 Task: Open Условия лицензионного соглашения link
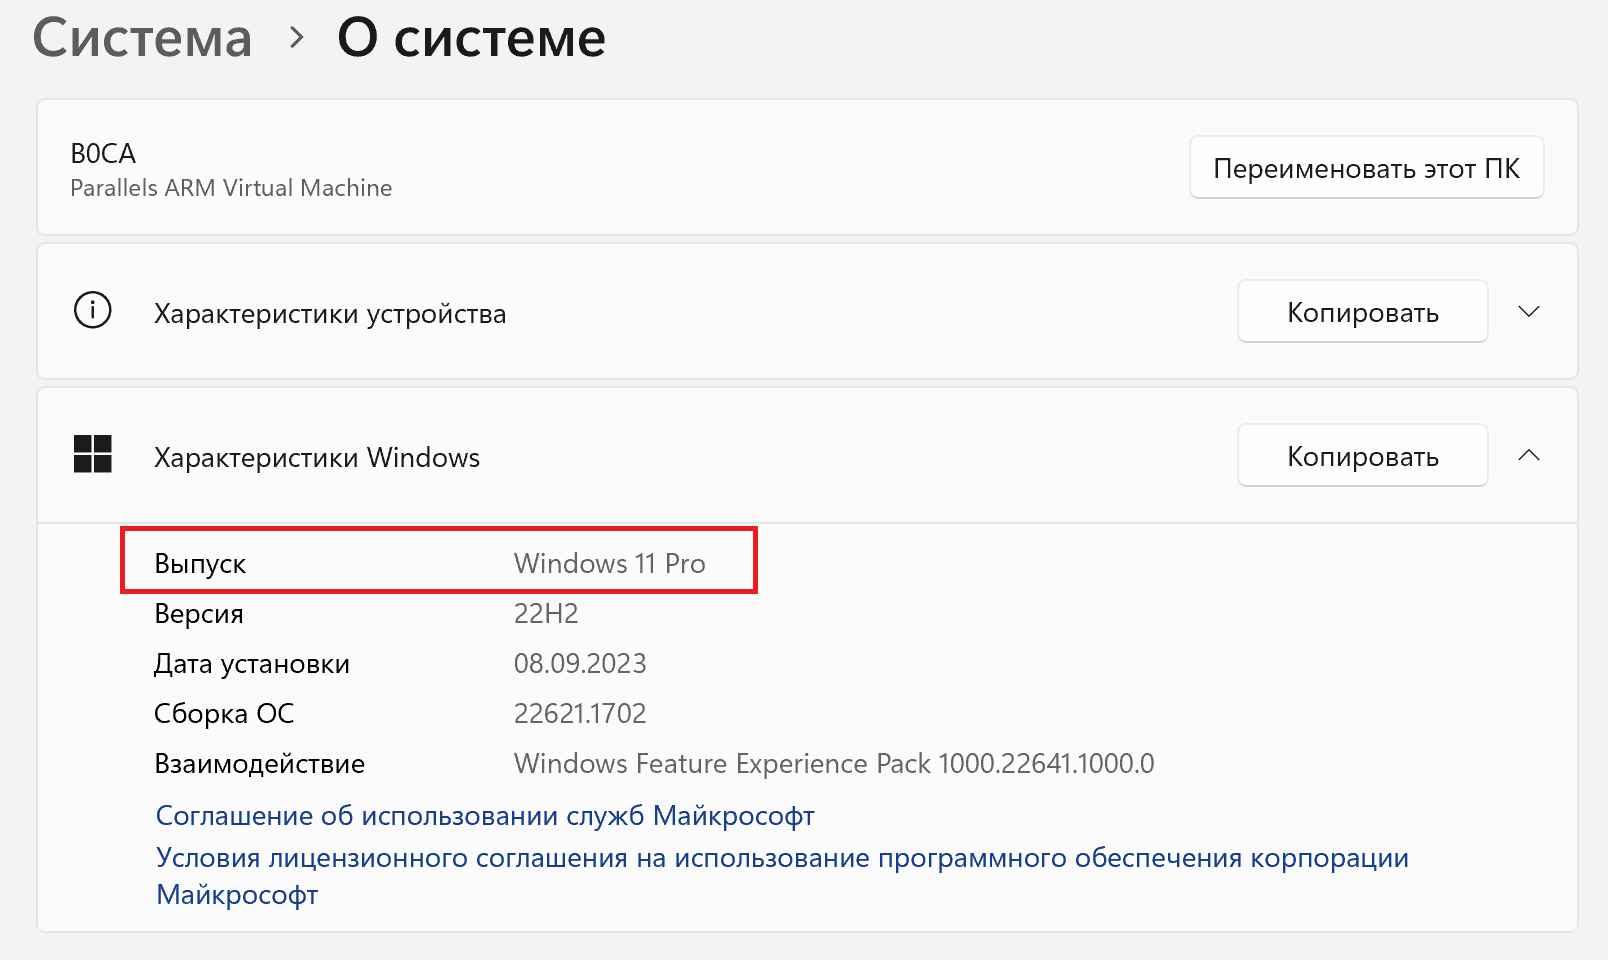point(782,876)
